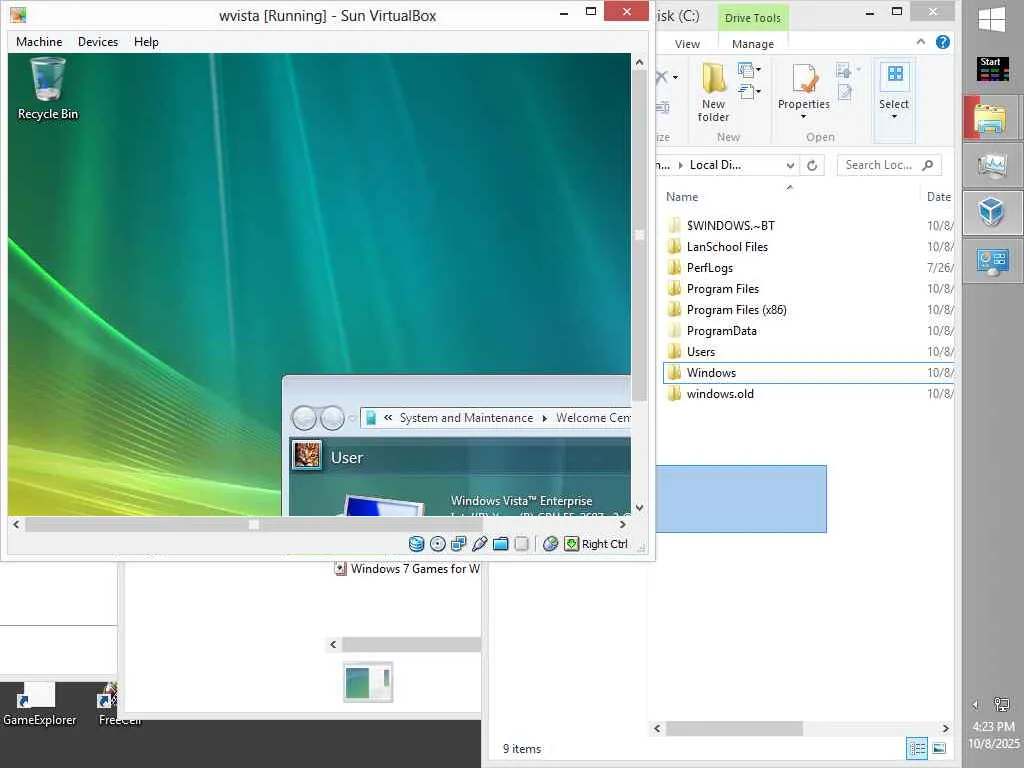Click the Refresh button beside address bar
1024x768 pixels.
(812, 165)
